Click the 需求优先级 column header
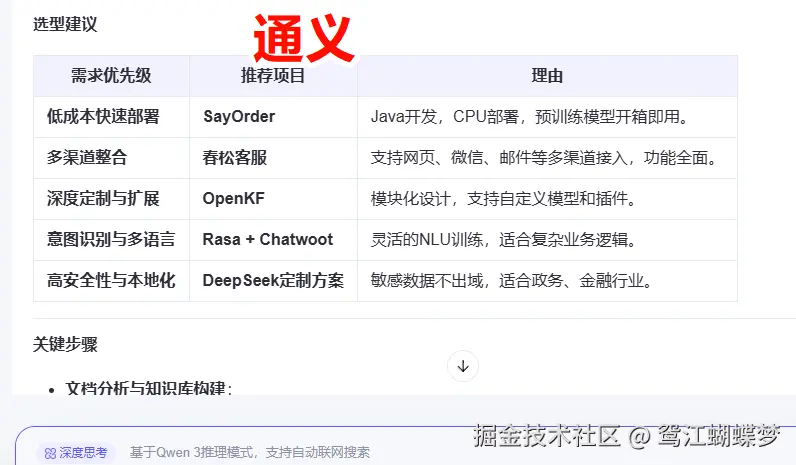796x465 pixels. [111, 76]
